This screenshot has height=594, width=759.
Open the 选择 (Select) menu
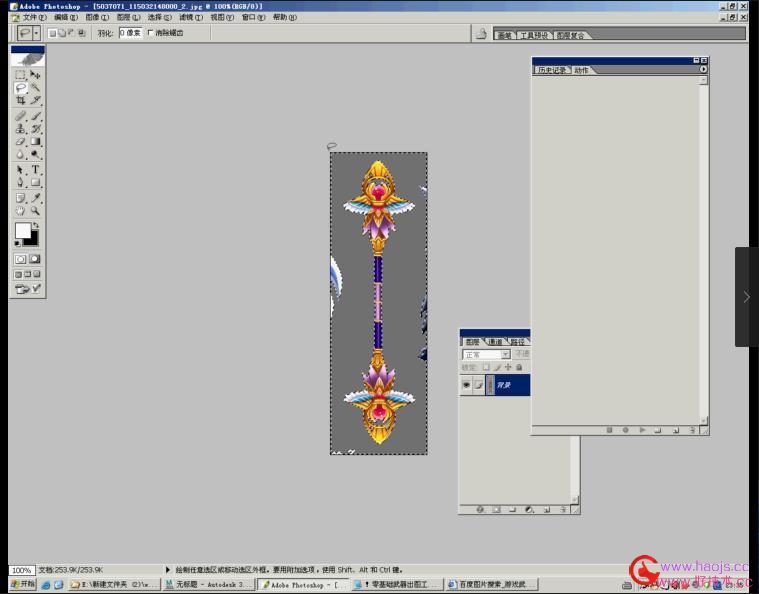159,17
